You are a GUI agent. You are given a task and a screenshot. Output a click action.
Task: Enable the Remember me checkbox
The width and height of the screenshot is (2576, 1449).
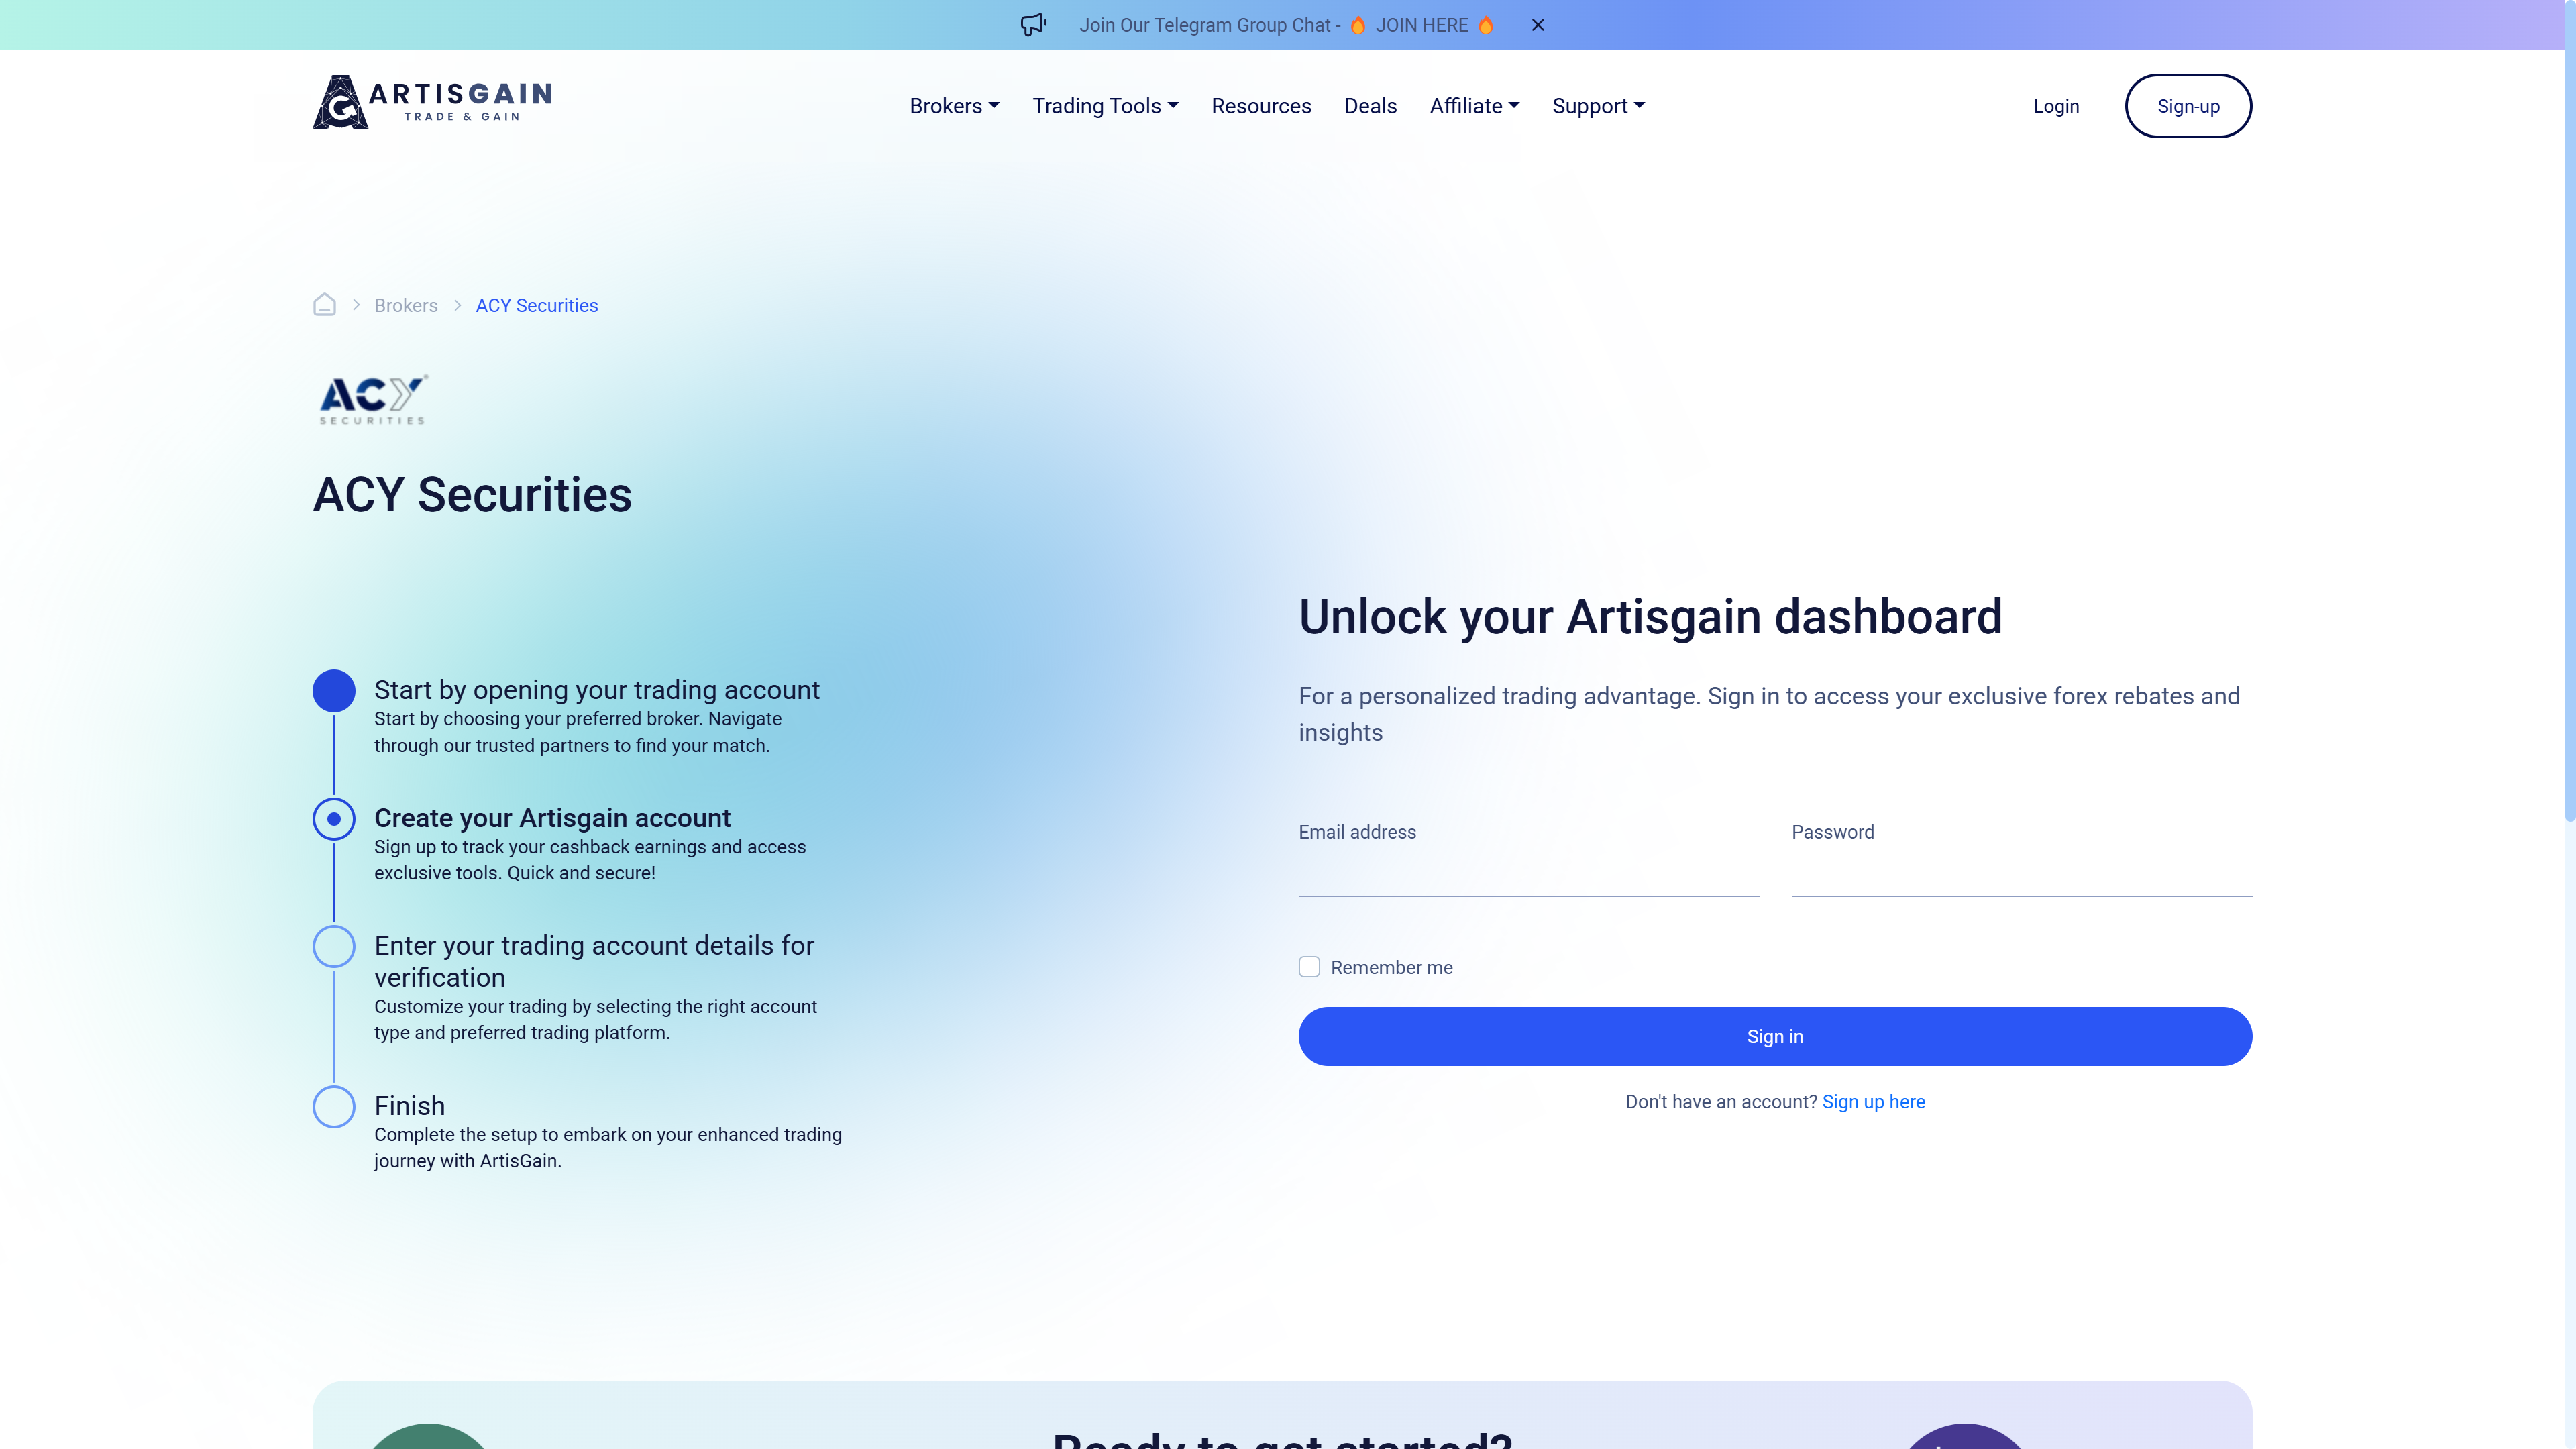1309,967
